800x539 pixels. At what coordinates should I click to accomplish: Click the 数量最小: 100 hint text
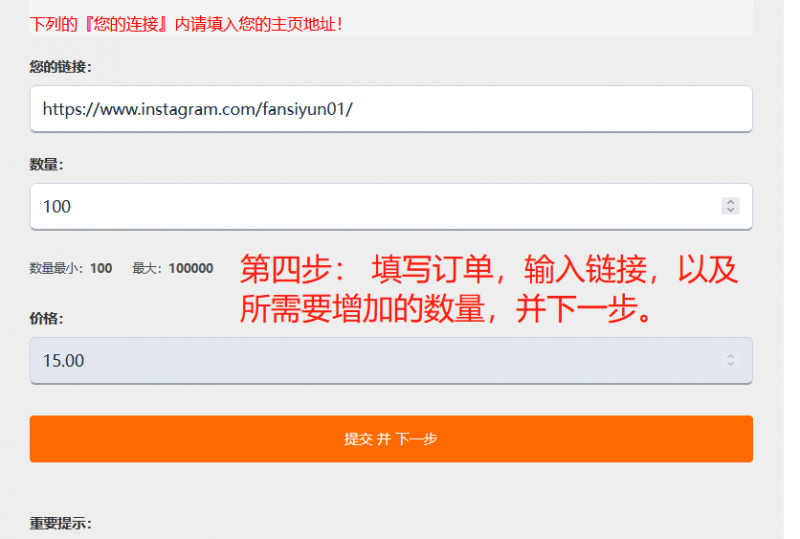(71, 268)
